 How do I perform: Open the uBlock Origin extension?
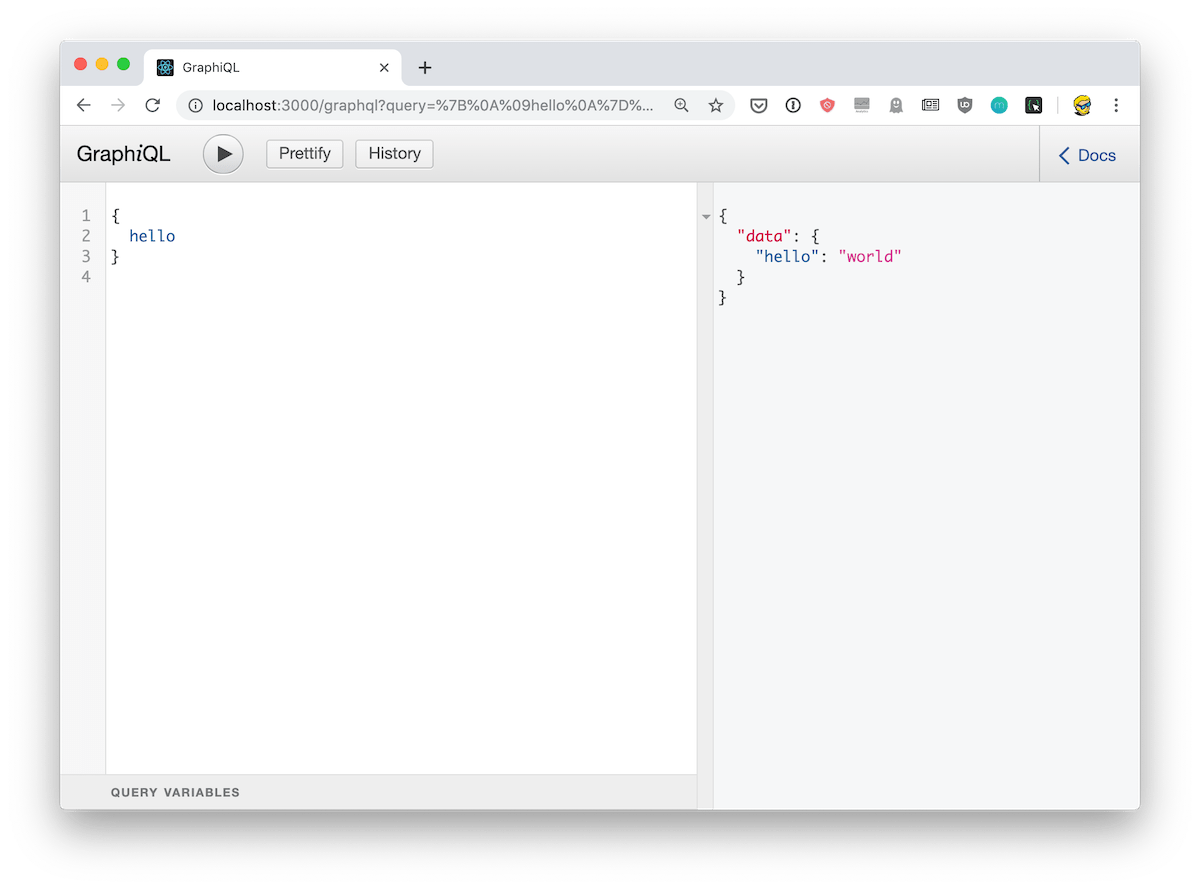pyautogui.click(x=965, y=105)
